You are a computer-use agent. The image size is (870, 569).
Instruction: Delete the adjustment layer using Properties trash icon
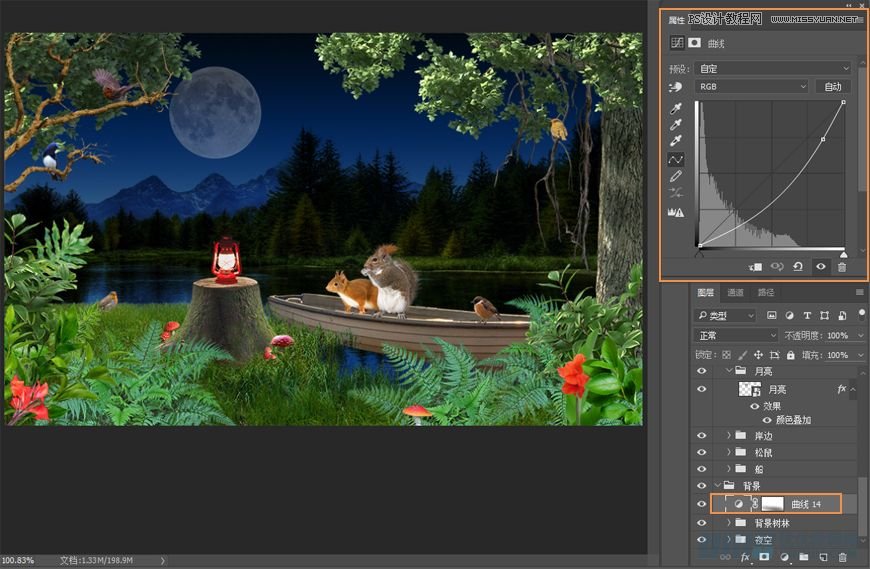tap(841, 267)
